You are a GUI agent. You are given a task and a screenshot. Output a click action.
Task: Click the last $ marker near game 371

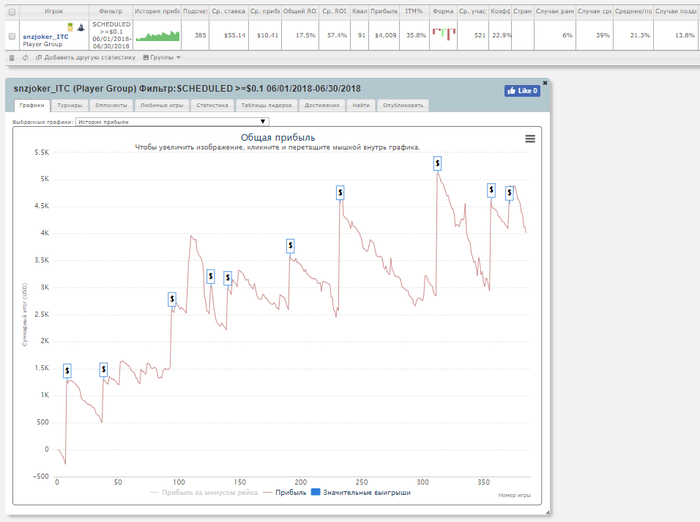coord(509,193)
